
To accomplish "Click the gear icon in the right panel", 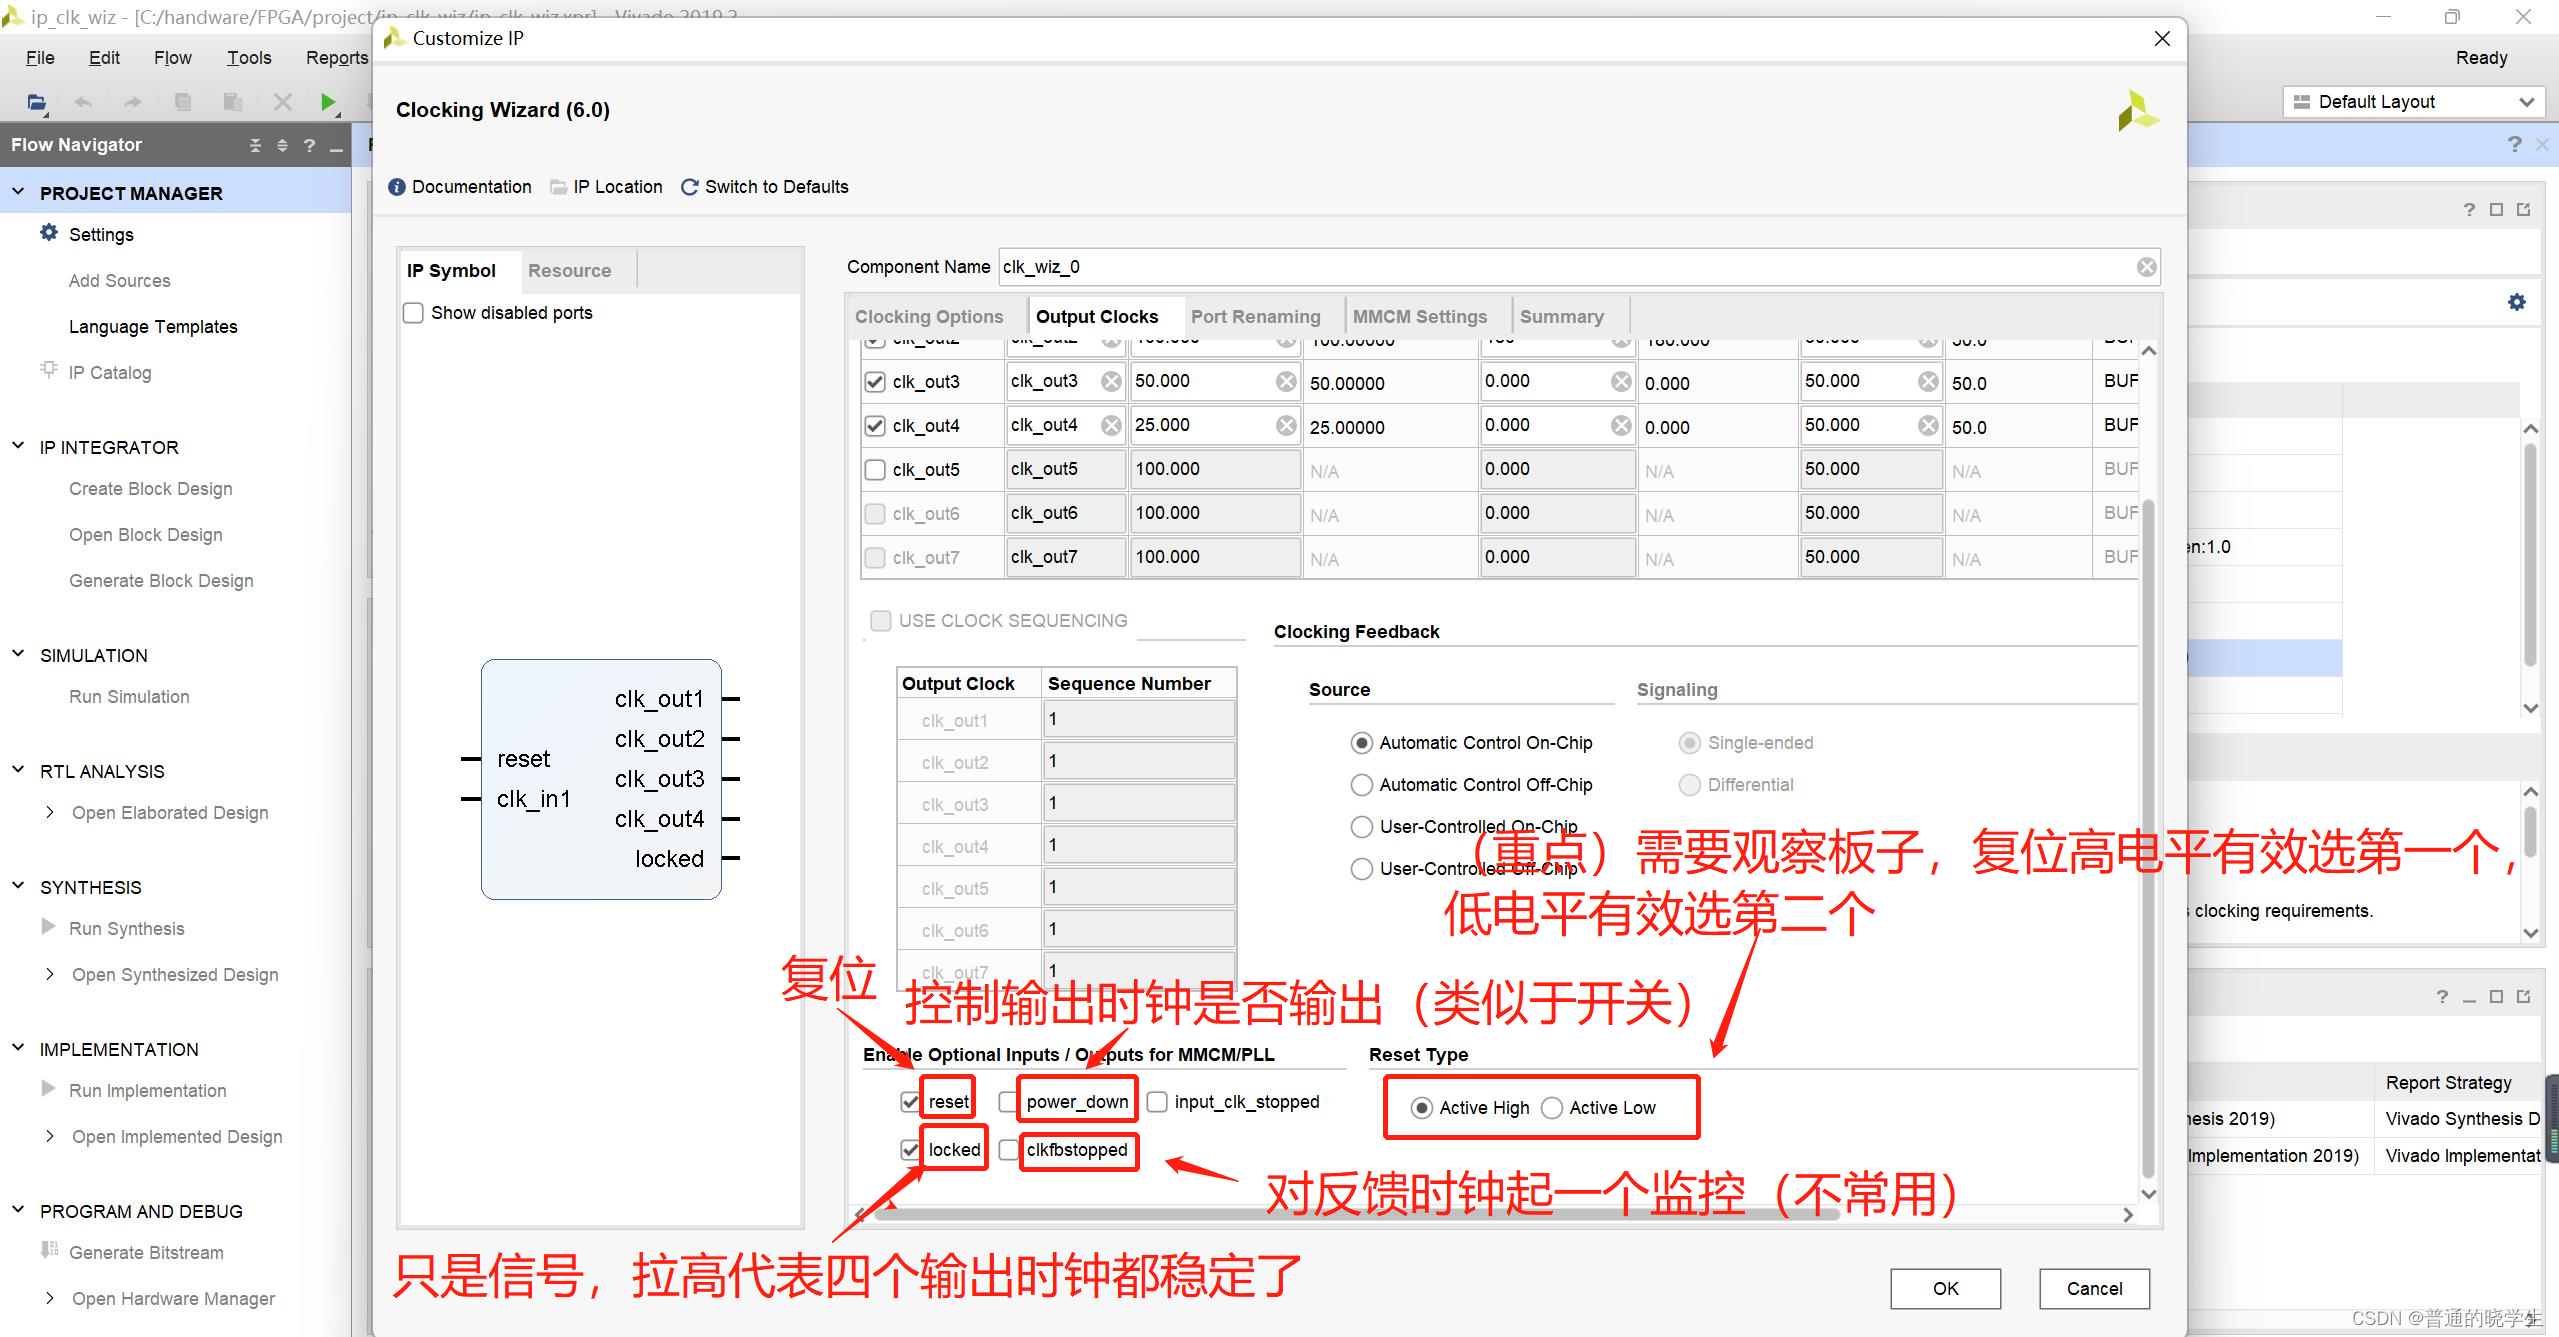I will click(x=2517, y=301).
